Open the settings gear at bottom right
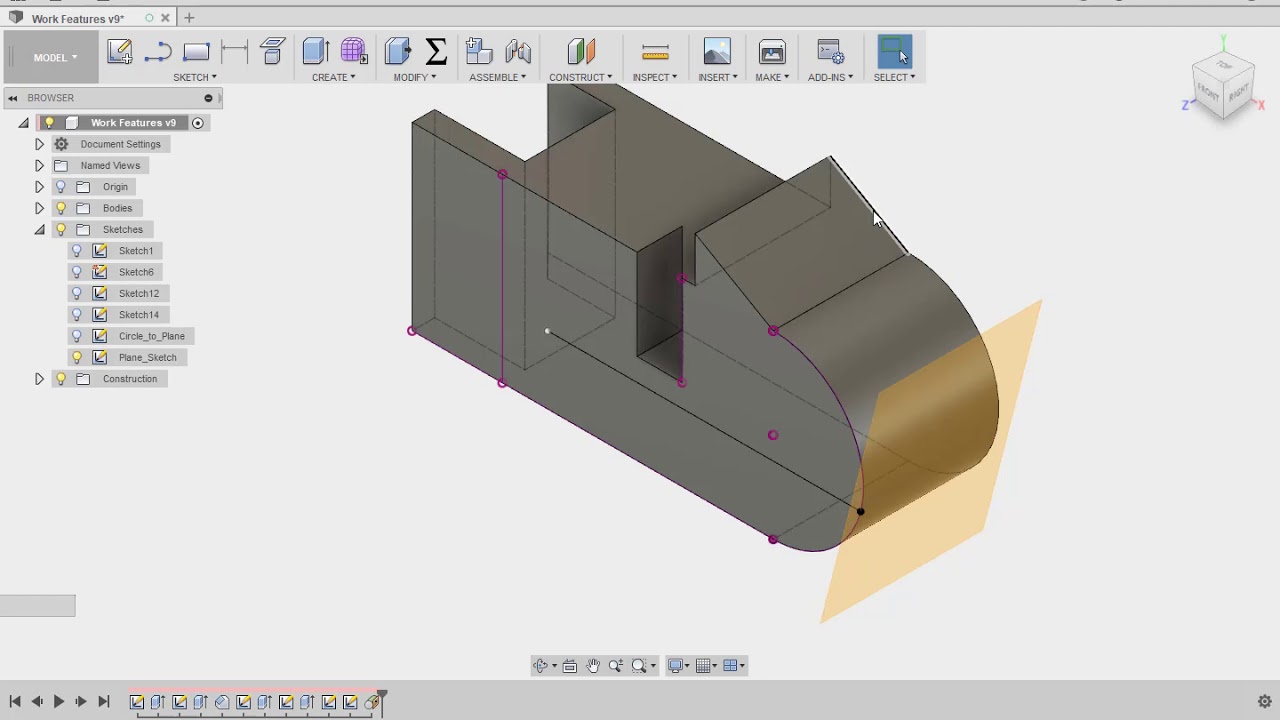Image resolution: width=1280 pixels, height=720 pixels. pyautogui.click(x=1264, y=701)
